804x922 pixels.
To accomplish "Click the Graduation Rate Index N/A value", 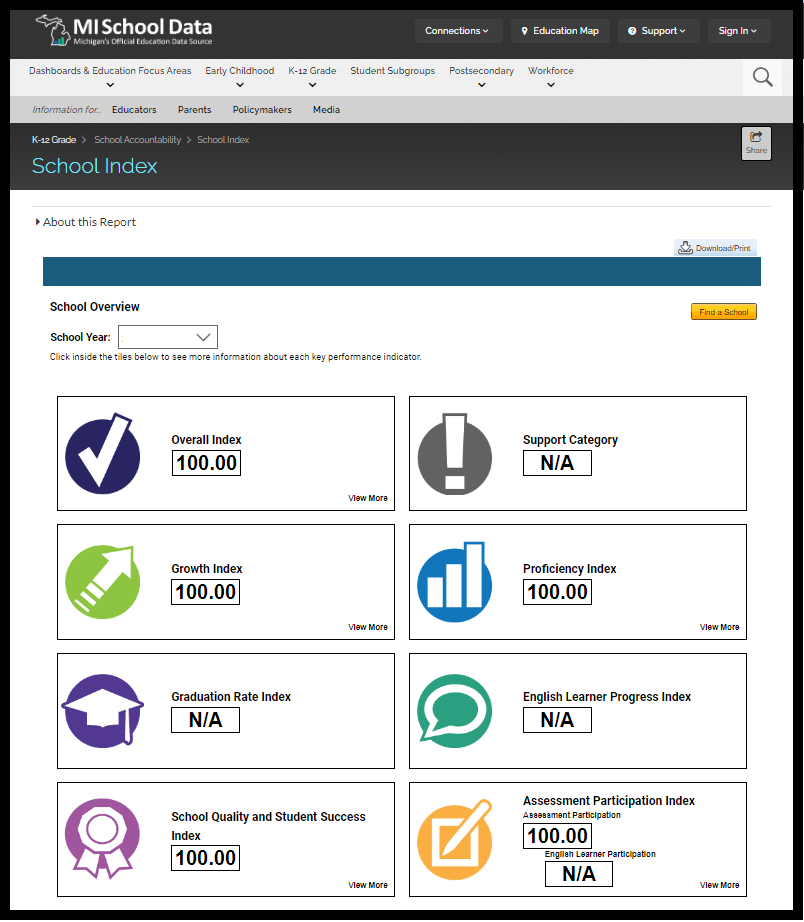I will pyautogui.click(x=205, y=720).
